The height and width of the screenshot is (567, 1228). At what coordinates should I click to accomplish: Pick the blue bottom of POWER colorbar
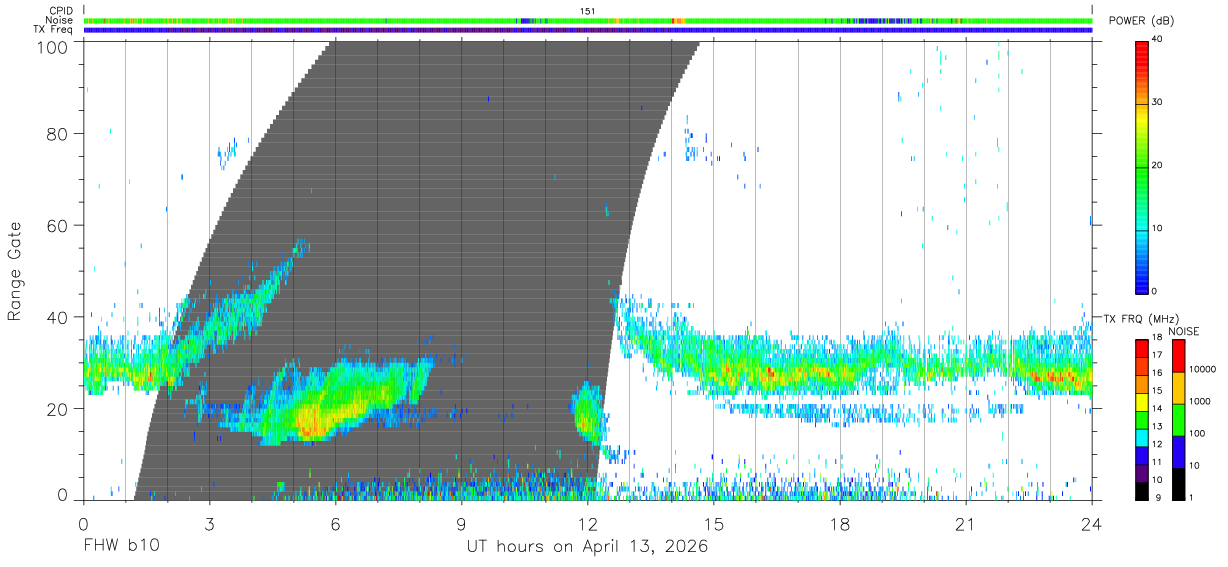click(1140, 283)
